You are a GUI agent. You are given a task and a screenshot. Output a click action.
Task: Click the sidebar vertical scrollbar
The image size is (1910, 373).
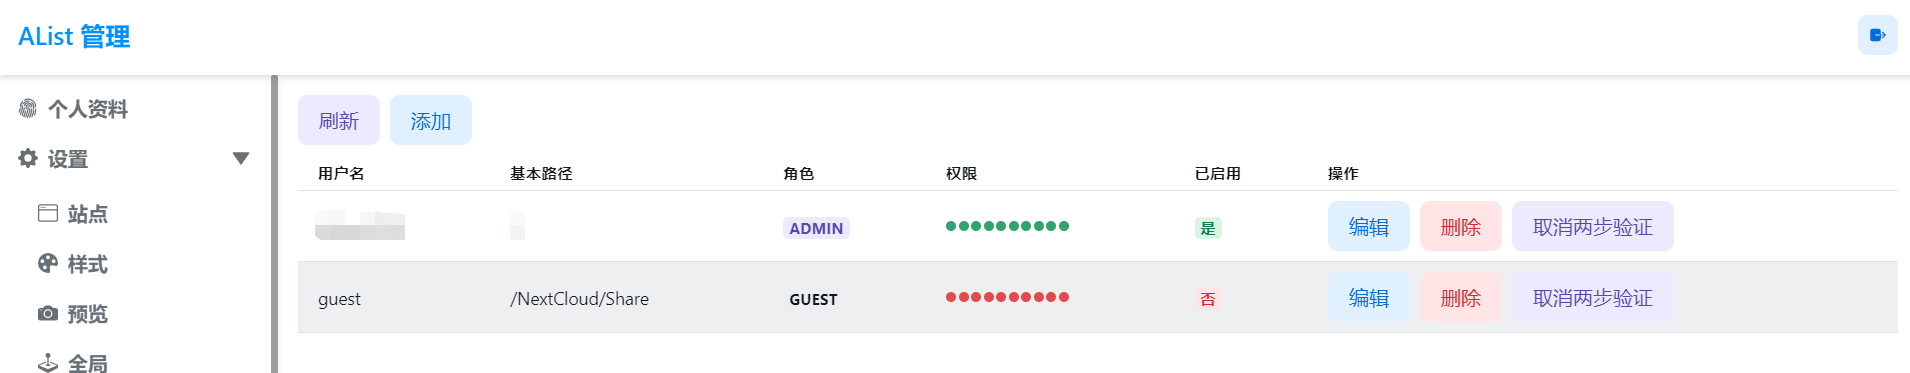coord(274,224)
